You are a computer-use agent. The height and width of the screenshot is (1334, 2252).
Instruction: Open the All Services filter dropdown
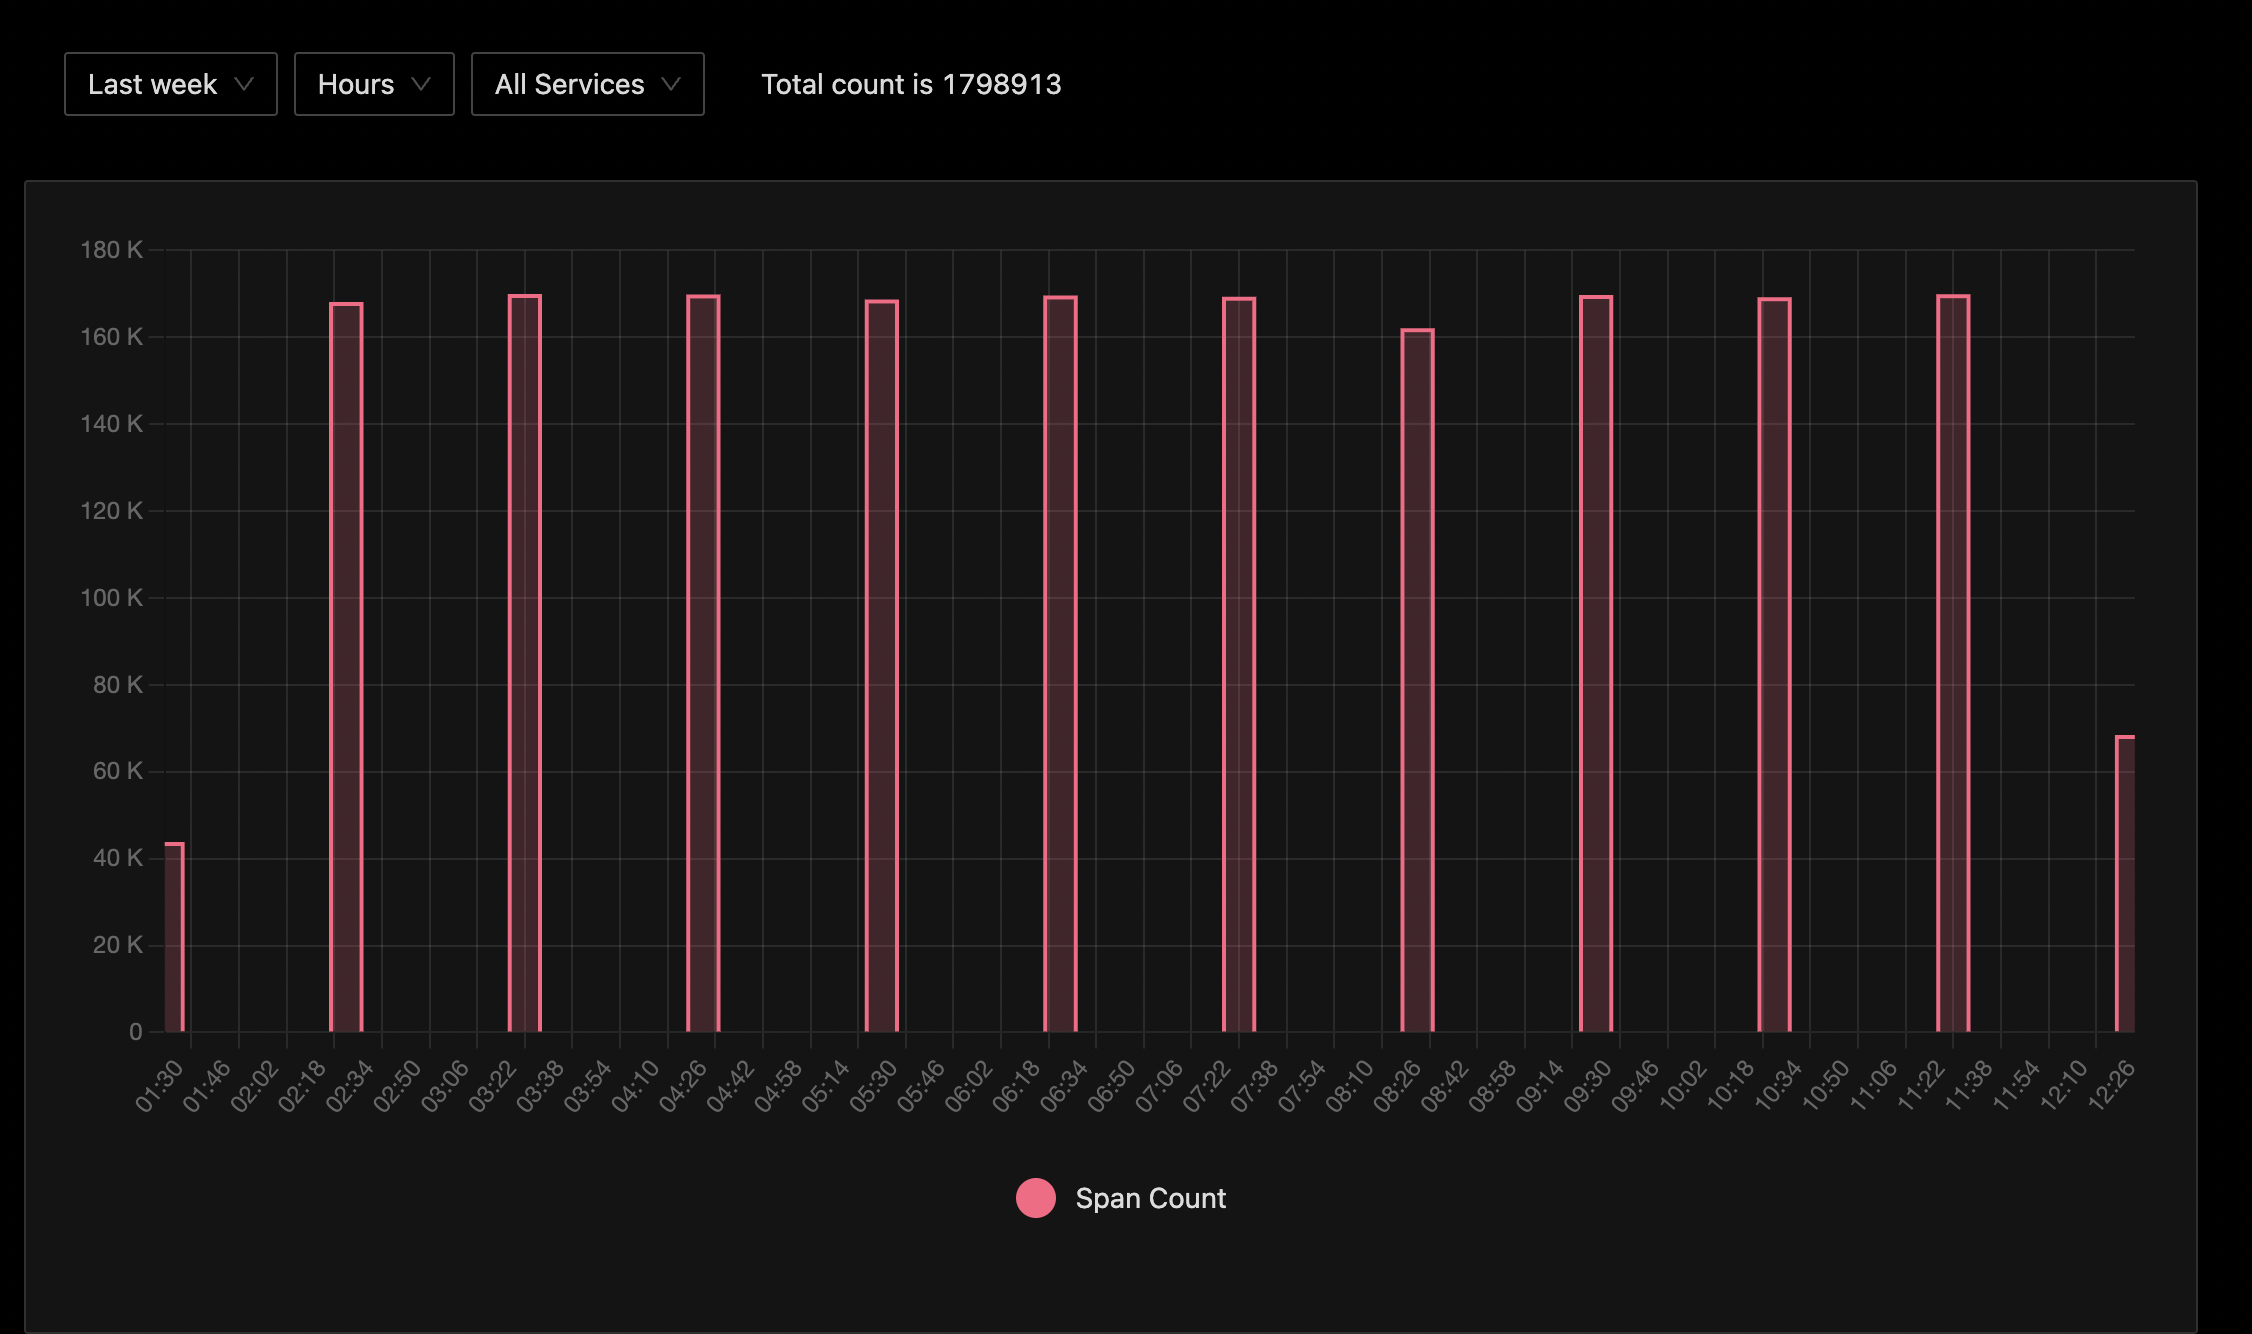click(587, 84)
